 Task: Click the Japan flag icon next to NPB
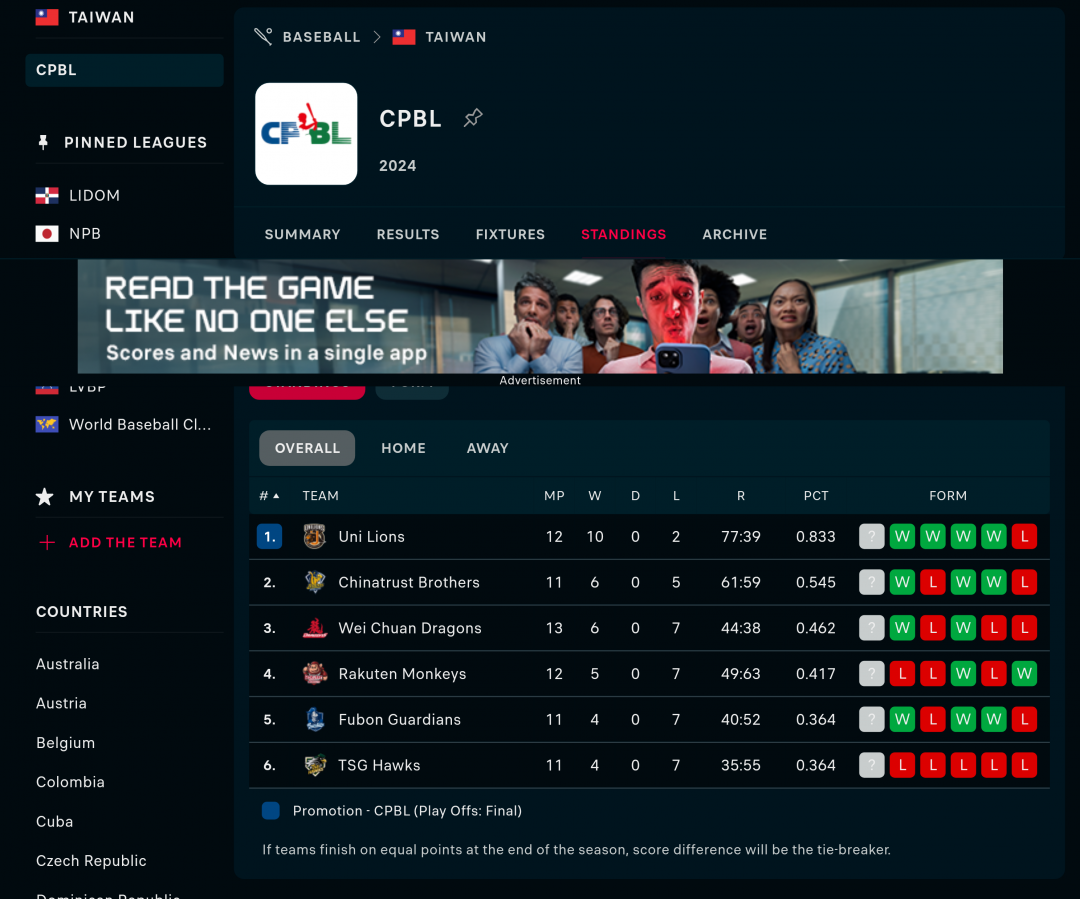click(47, 234)
